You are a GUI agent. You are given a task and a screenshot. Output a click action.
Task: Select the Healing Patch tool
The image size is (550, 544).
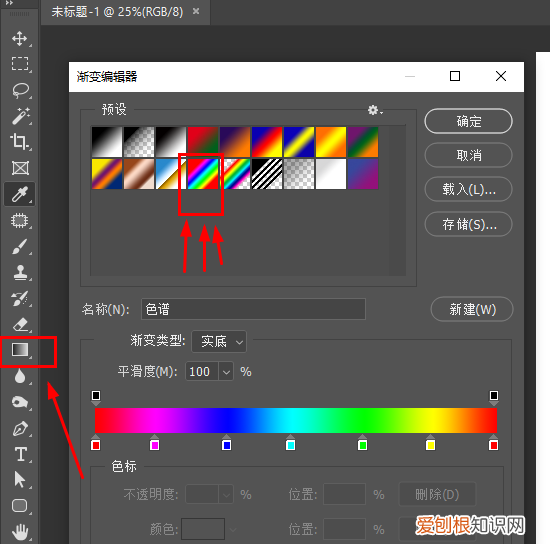pos(20,221)
